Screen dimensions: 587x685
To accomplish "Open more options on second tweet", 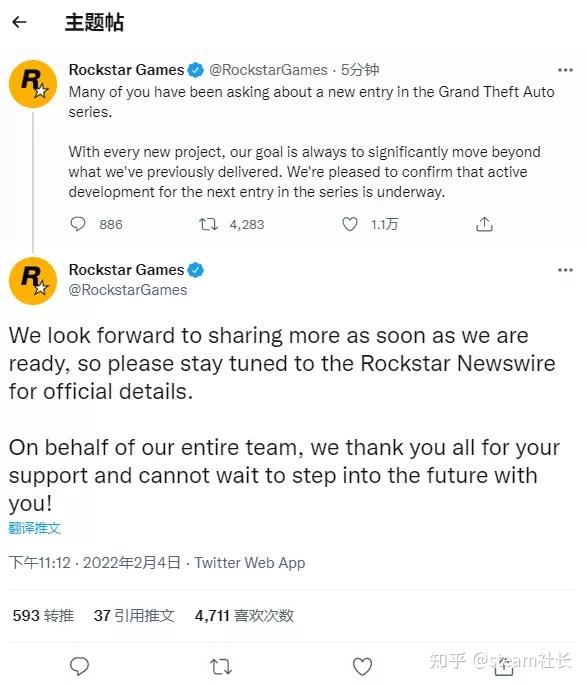I will [x=565, y=270].
